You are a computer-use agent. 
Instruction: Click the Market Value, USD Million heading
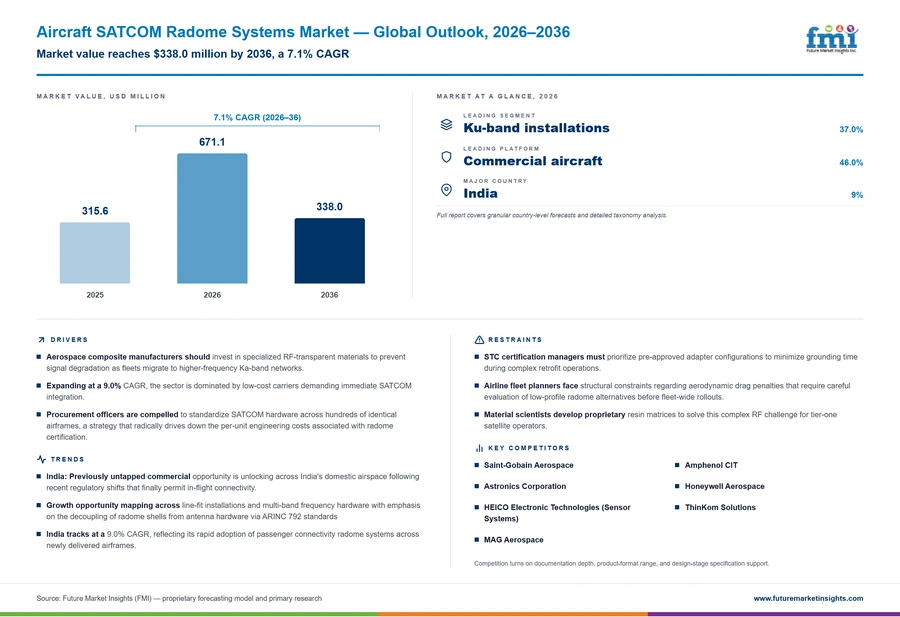[x=101, y=96]
